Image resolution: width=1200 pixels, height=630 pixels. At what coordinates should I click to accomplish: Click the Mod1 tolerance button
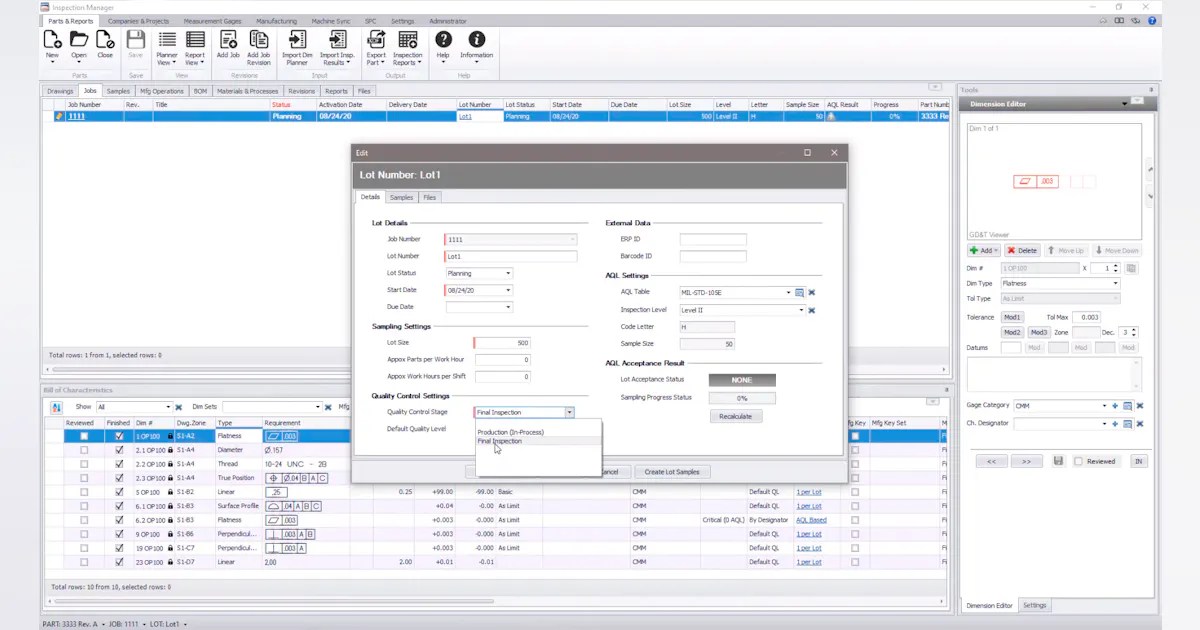pyautogui.click(x=1012, y=317)
